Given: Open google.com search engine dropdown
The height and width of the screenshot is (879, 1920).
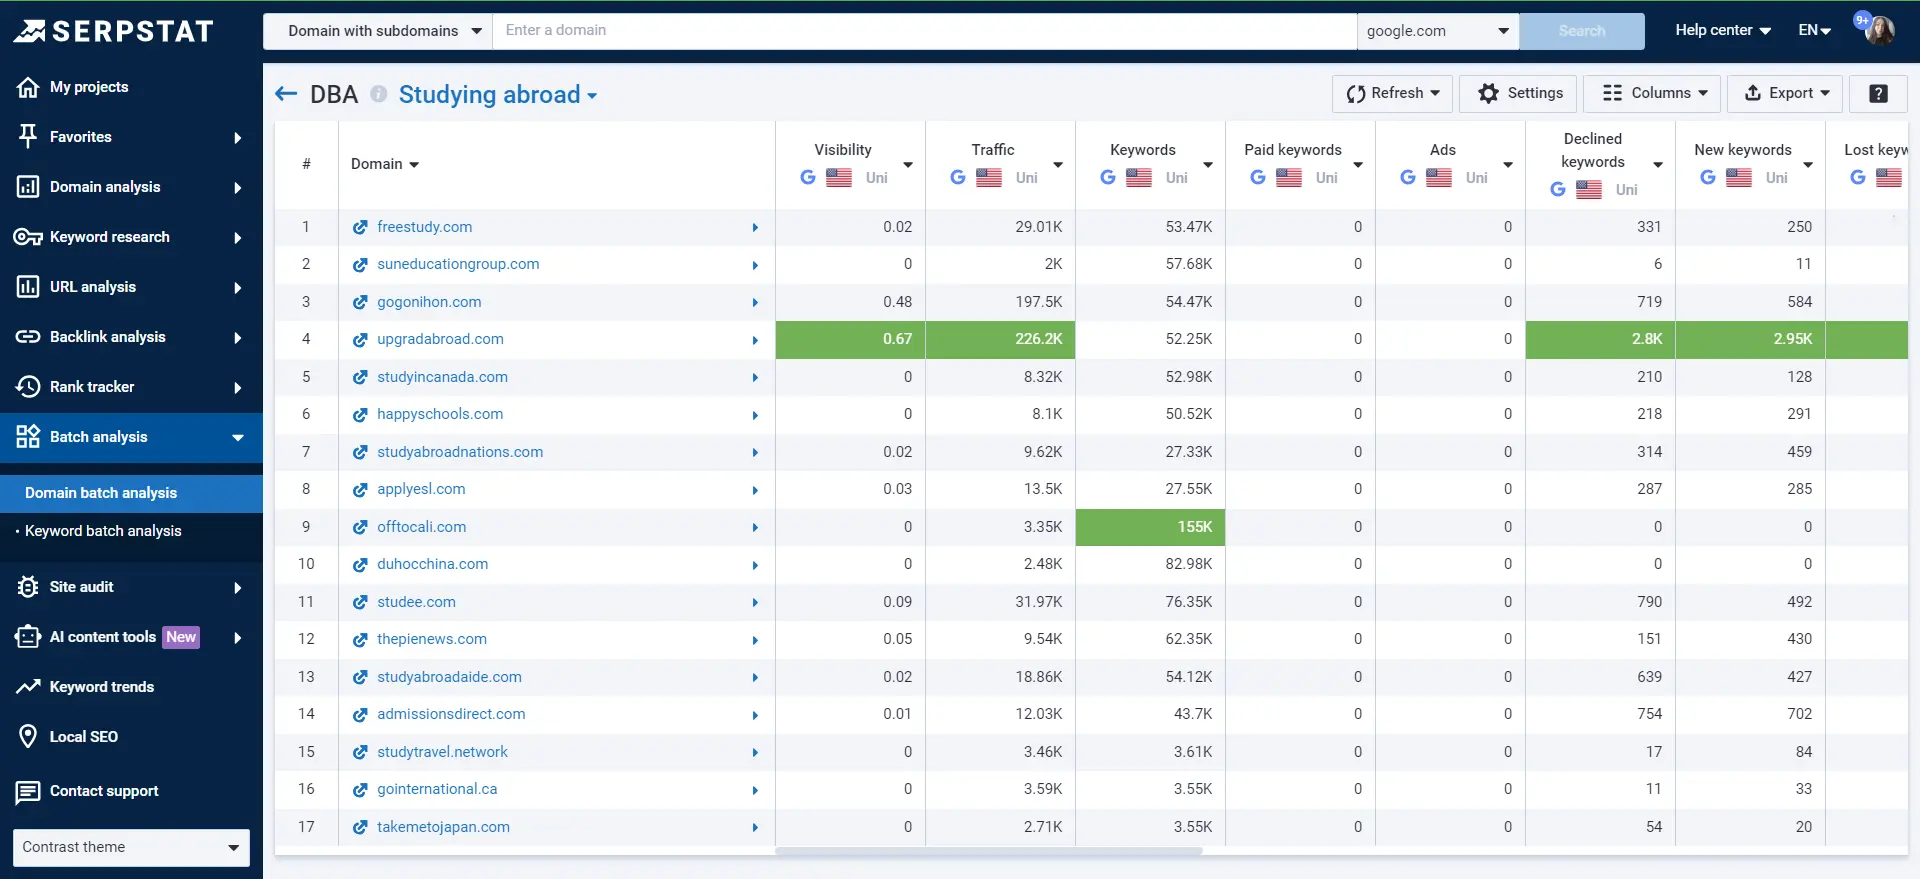Looking at the screenshot, I should [1438, 31].
